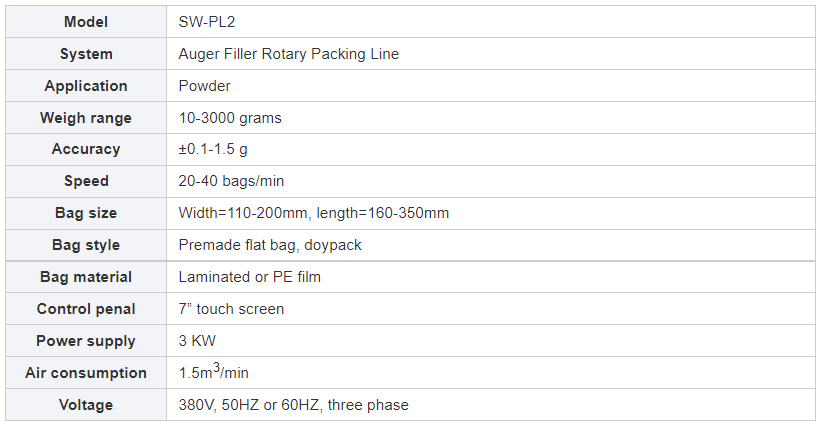The height and width of the screenshot is (428, 822).
Task: Select Laminated or PE film value
Action: pos(249,277)
